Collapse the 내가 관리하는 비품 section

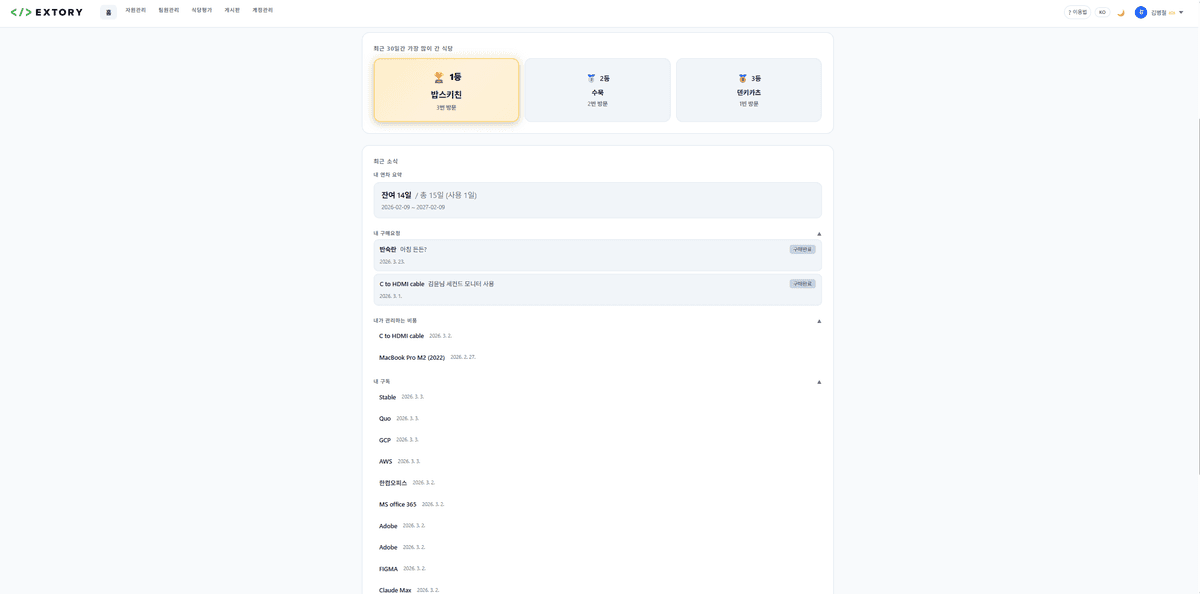(x=819, y=321)
